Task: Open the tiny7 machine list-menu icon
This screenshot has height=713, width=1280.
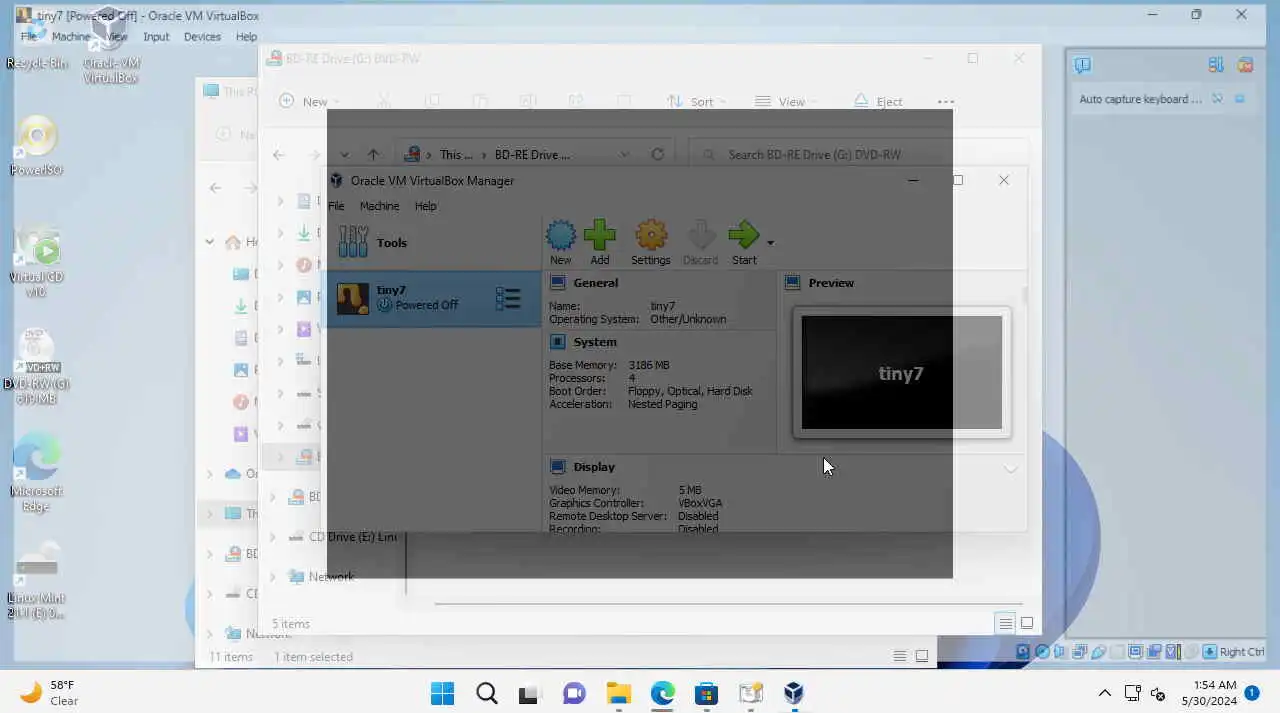Action: 508,298
